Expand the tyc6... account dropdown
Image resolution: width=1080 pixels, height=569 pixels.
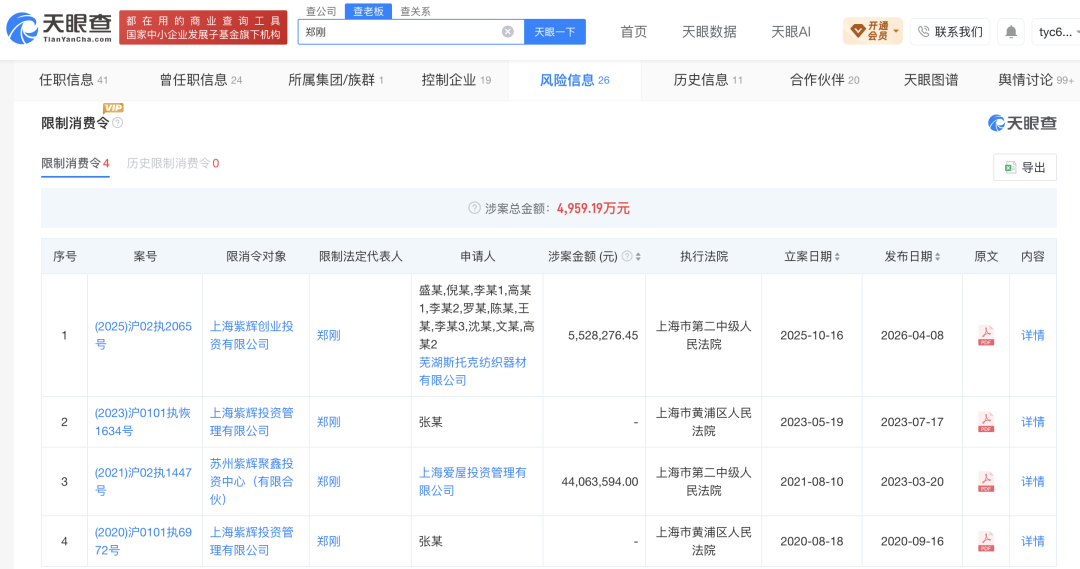(x=1058, y=32)
